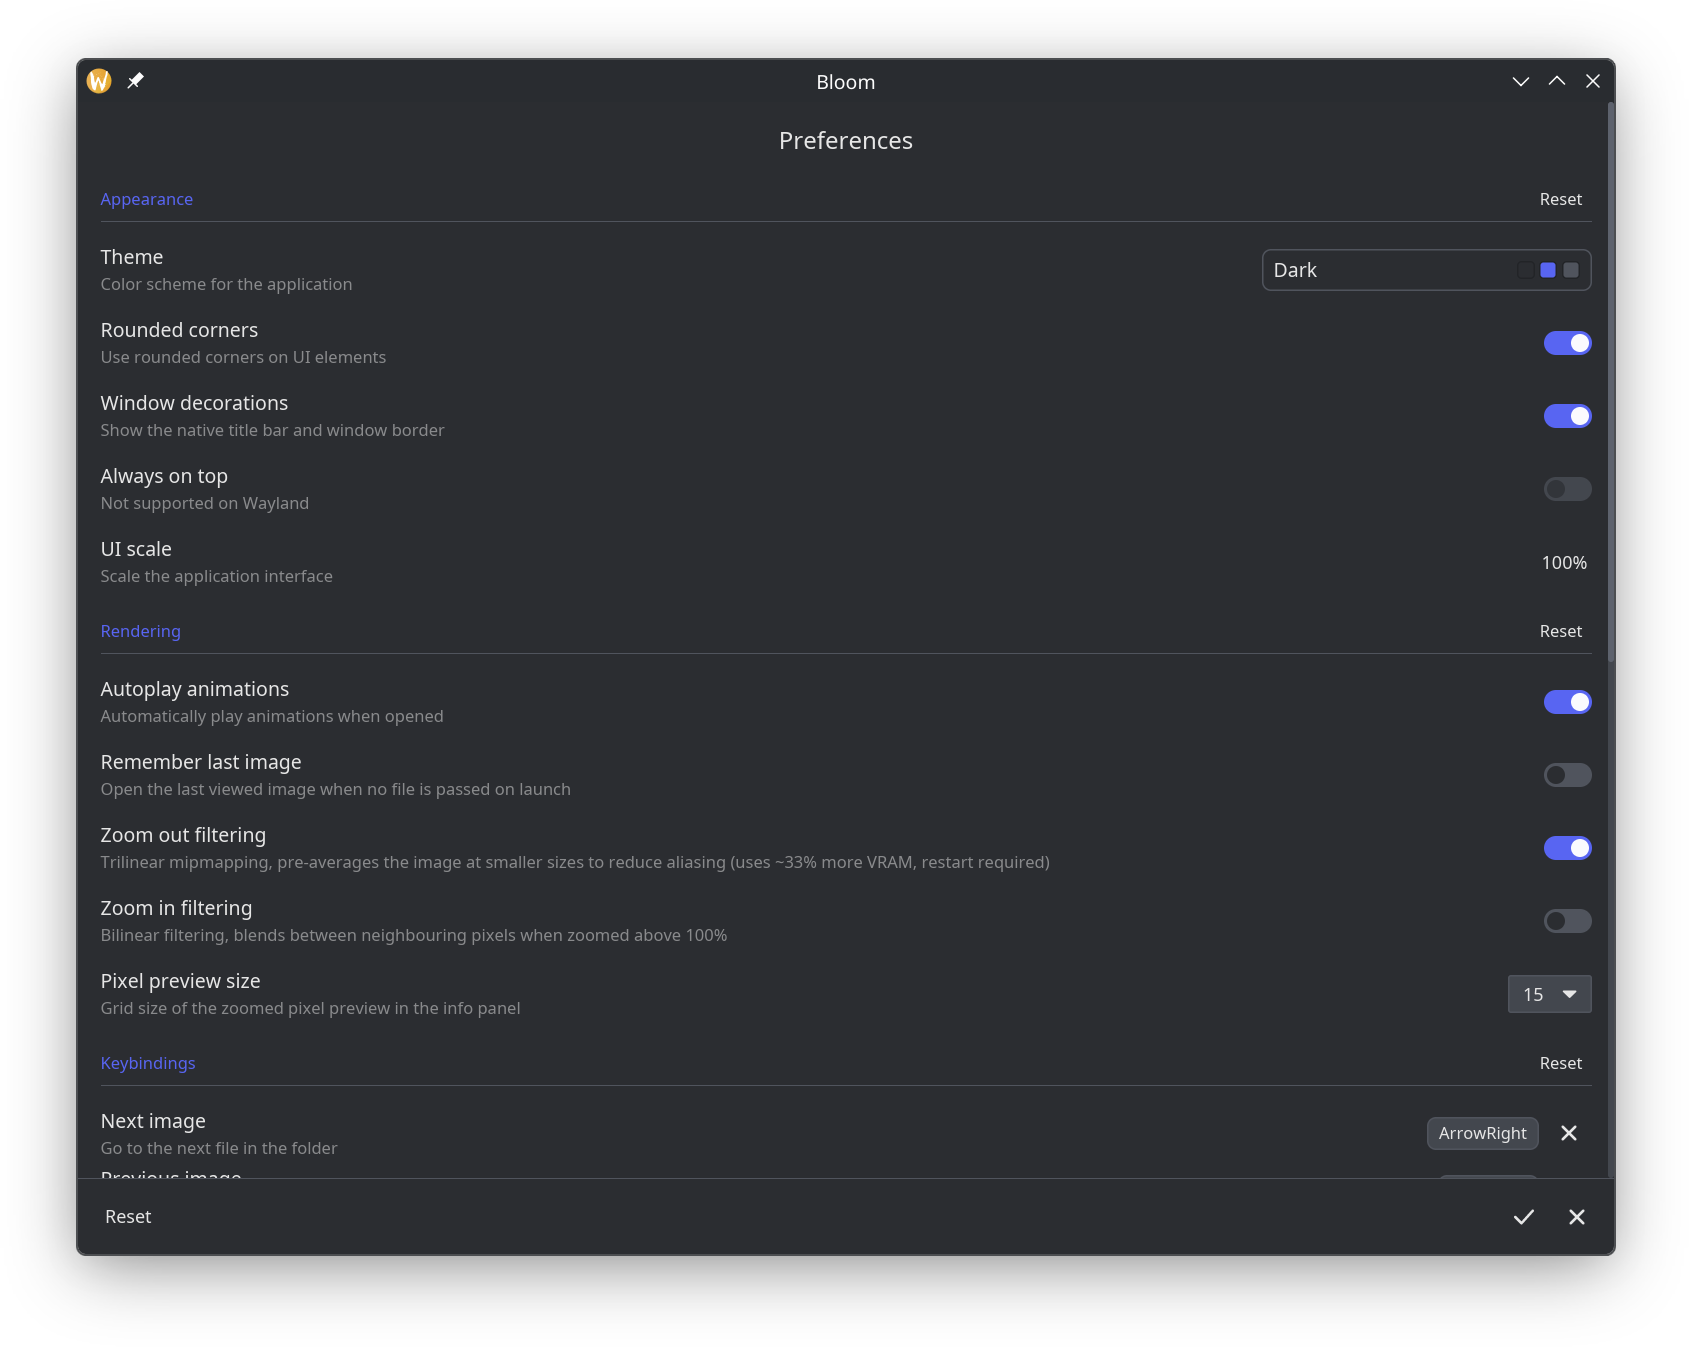The image size is (1689, 1347).
Task: Click the 'Theme' setting label
Action: tap(132, 257)
